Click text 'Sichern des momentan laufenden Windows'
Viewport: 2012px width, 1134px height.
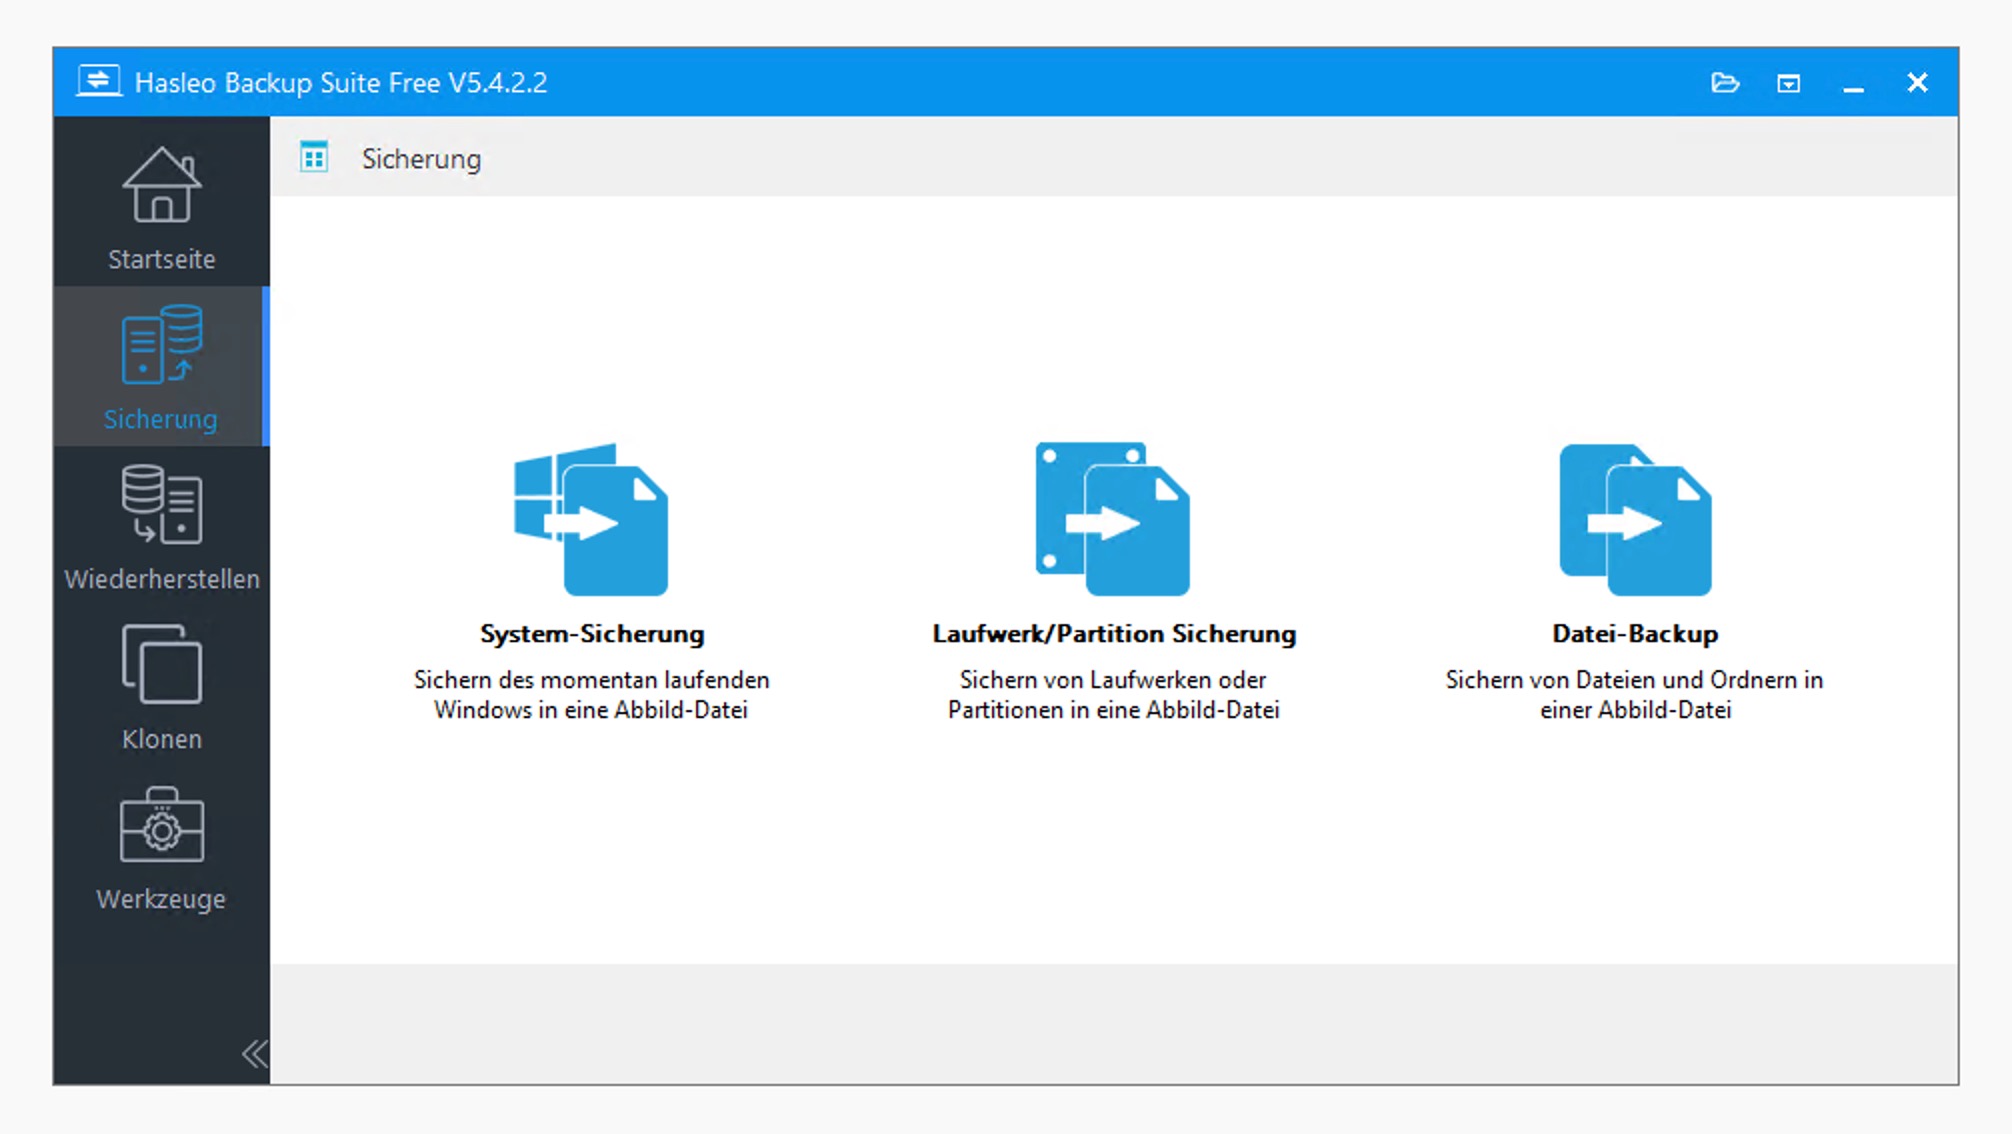click(x=592, y=694)
